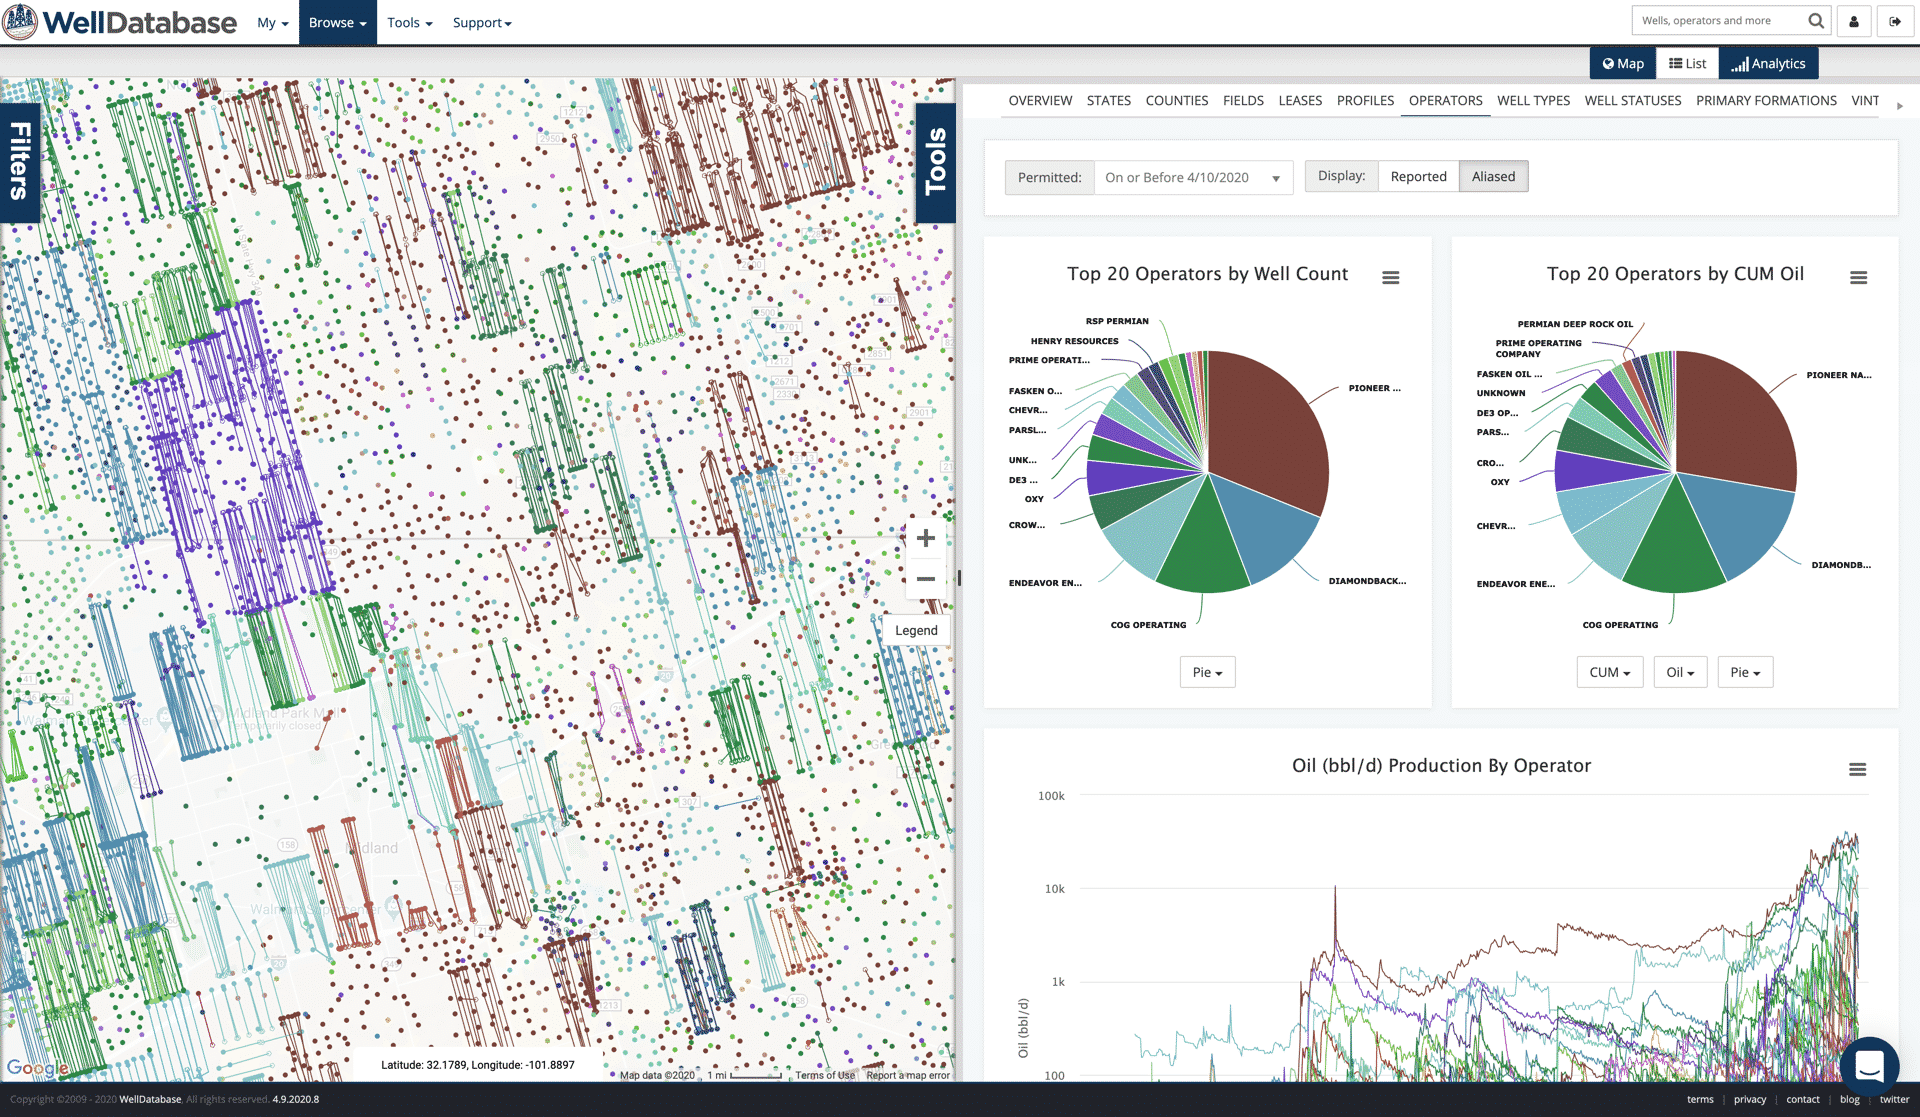This screenshot has height=1117, width=1920.
Task: Open Pie dropdown under Well Count chart
Action: [x=1207, y=673]
